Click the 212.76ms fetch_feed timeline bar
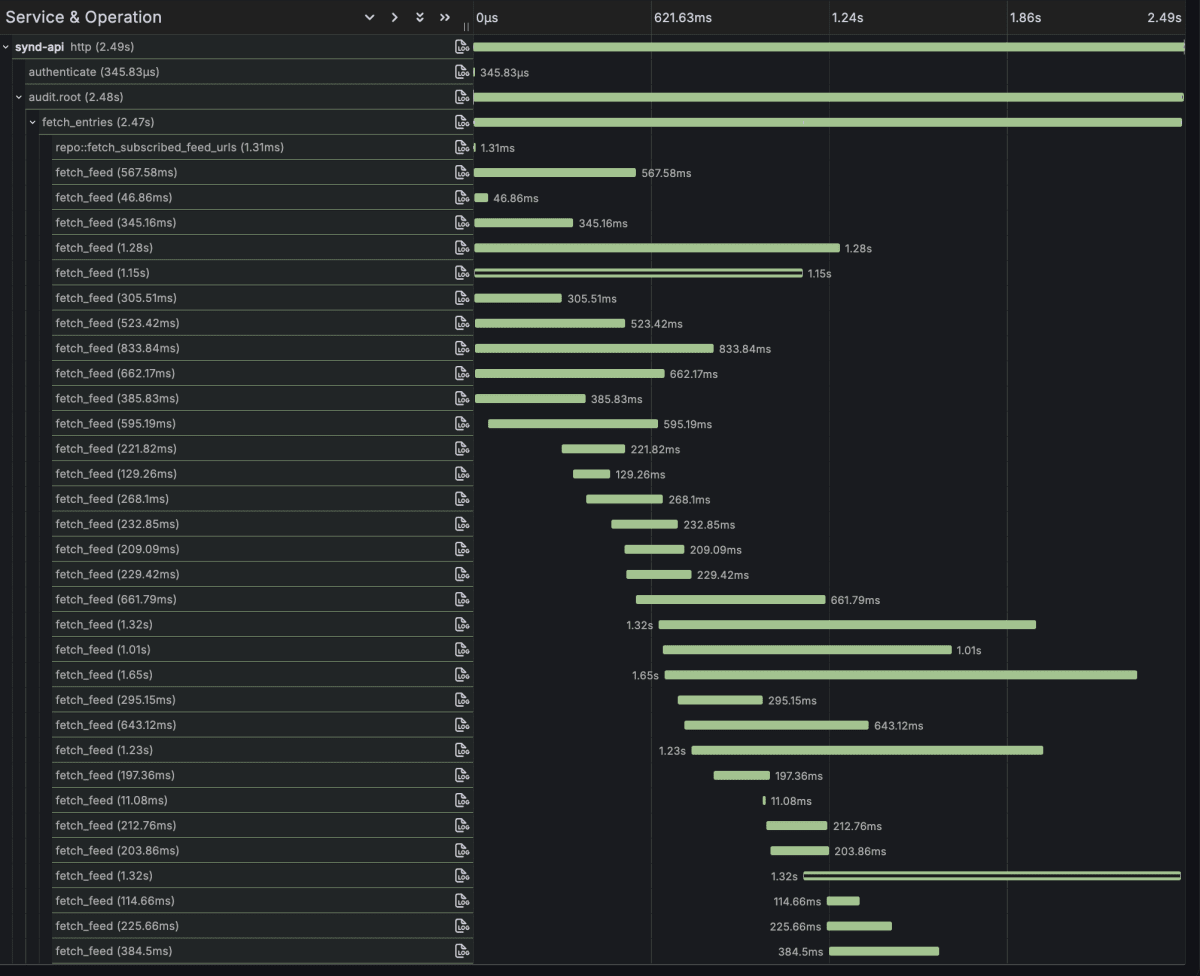1200x976 pixels. coord(797,826)
